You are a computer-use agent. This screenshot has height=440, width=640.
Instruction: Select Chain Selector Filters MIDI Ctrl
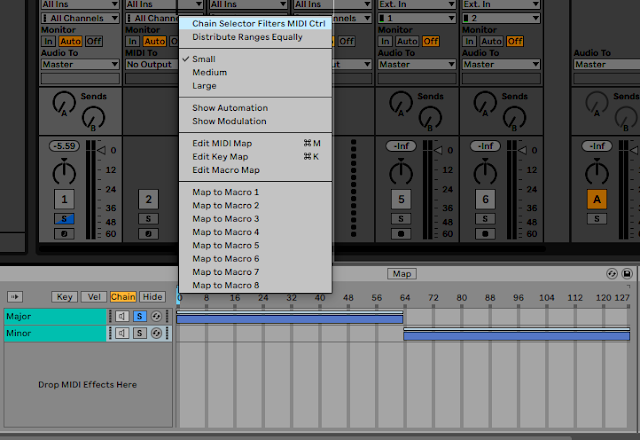click(x=256, y=24)
